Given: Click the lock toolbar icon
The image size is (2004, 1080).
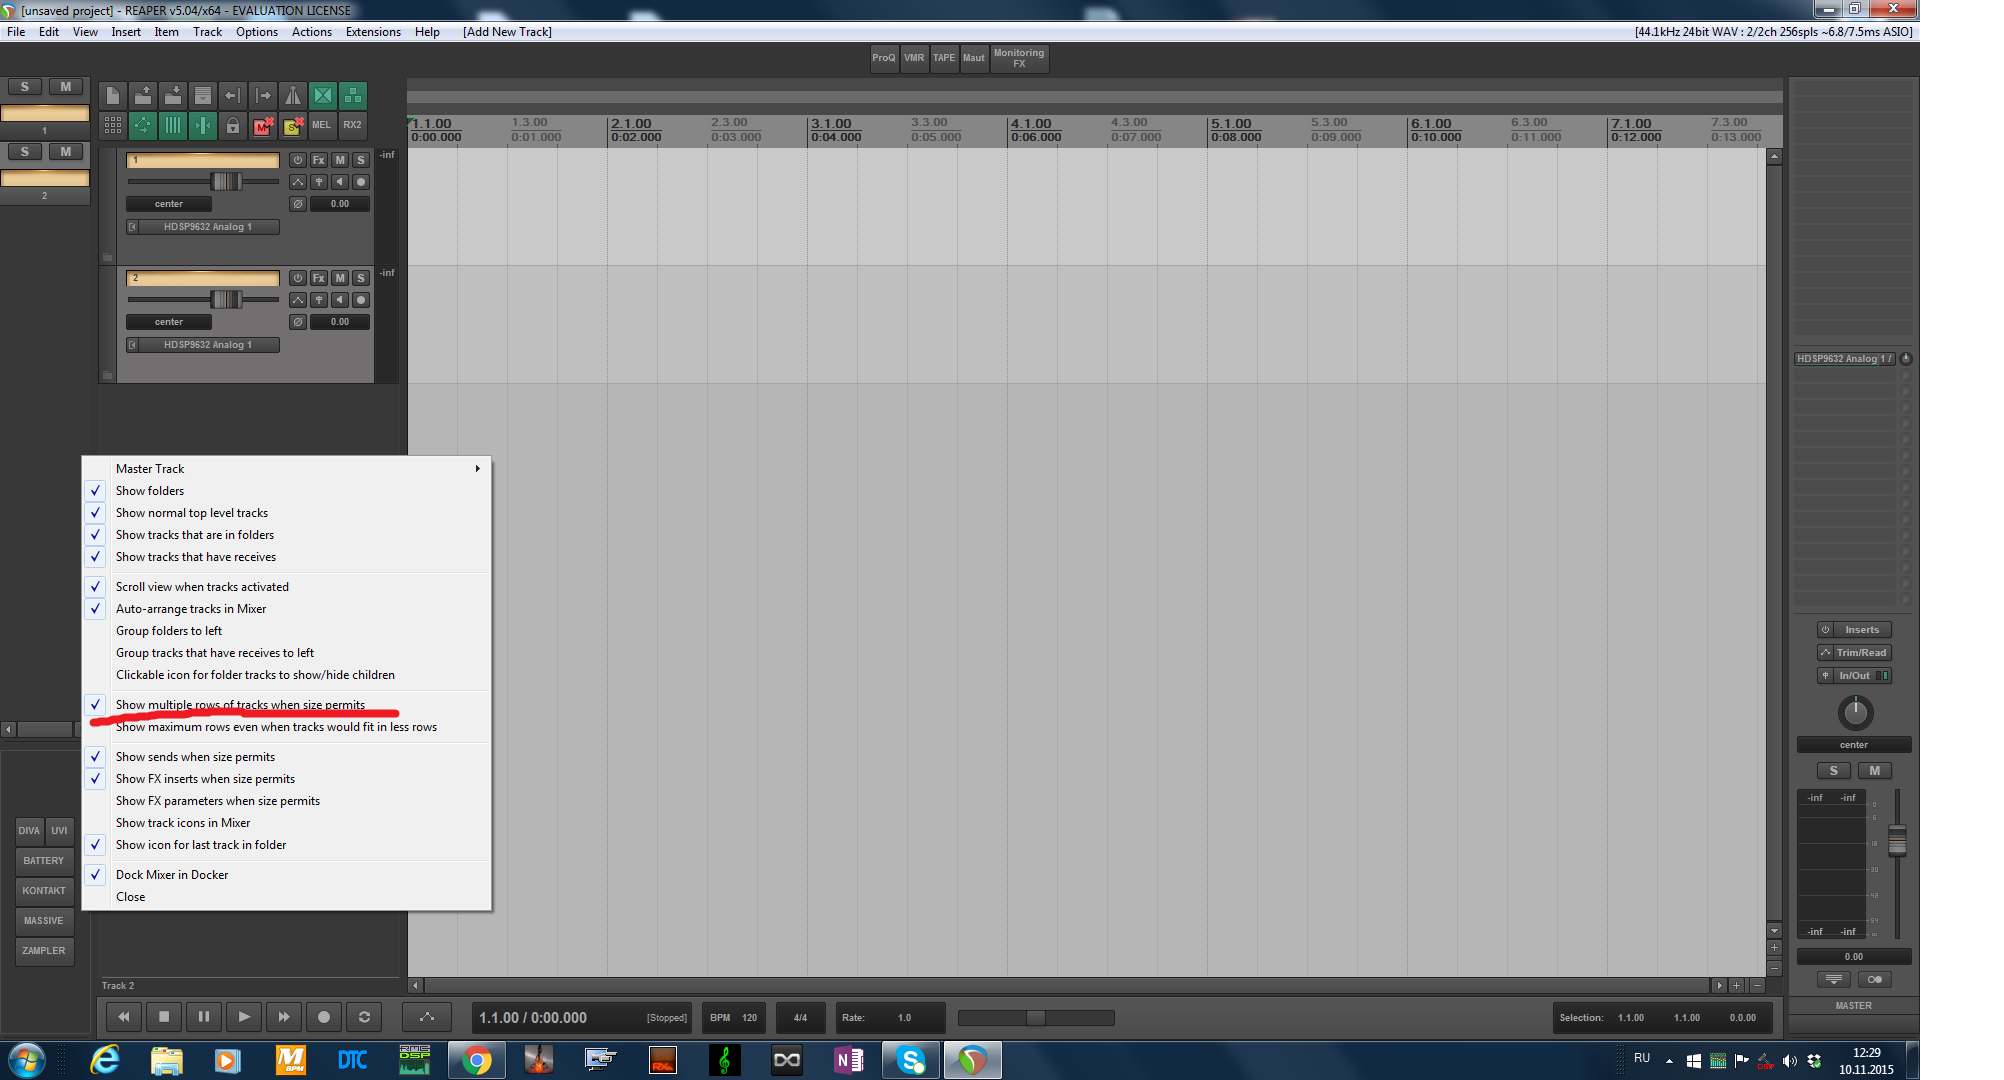Looking at the screenshot, I should (x=233, y=126).
